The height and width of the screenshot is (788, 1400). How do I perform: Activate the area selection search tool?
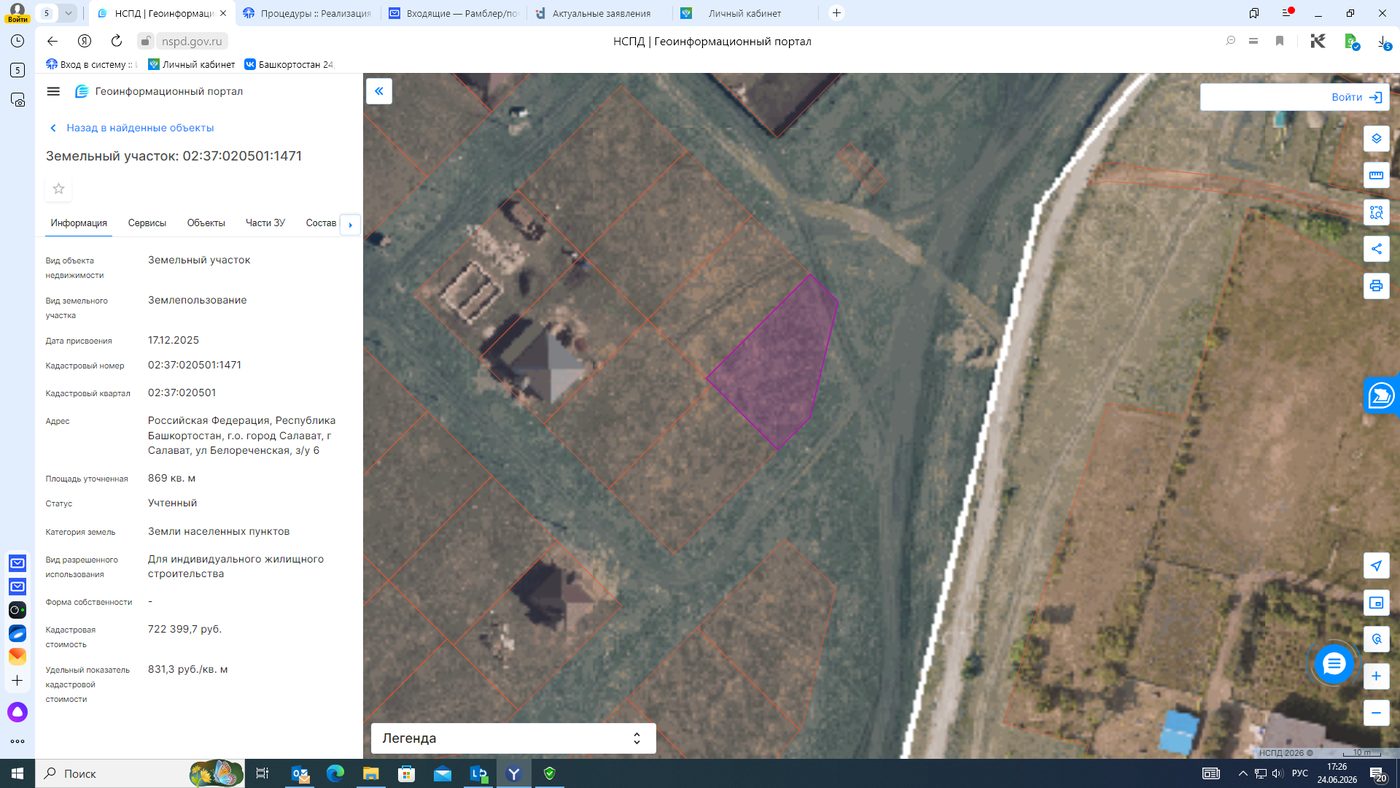point(1376,212)
